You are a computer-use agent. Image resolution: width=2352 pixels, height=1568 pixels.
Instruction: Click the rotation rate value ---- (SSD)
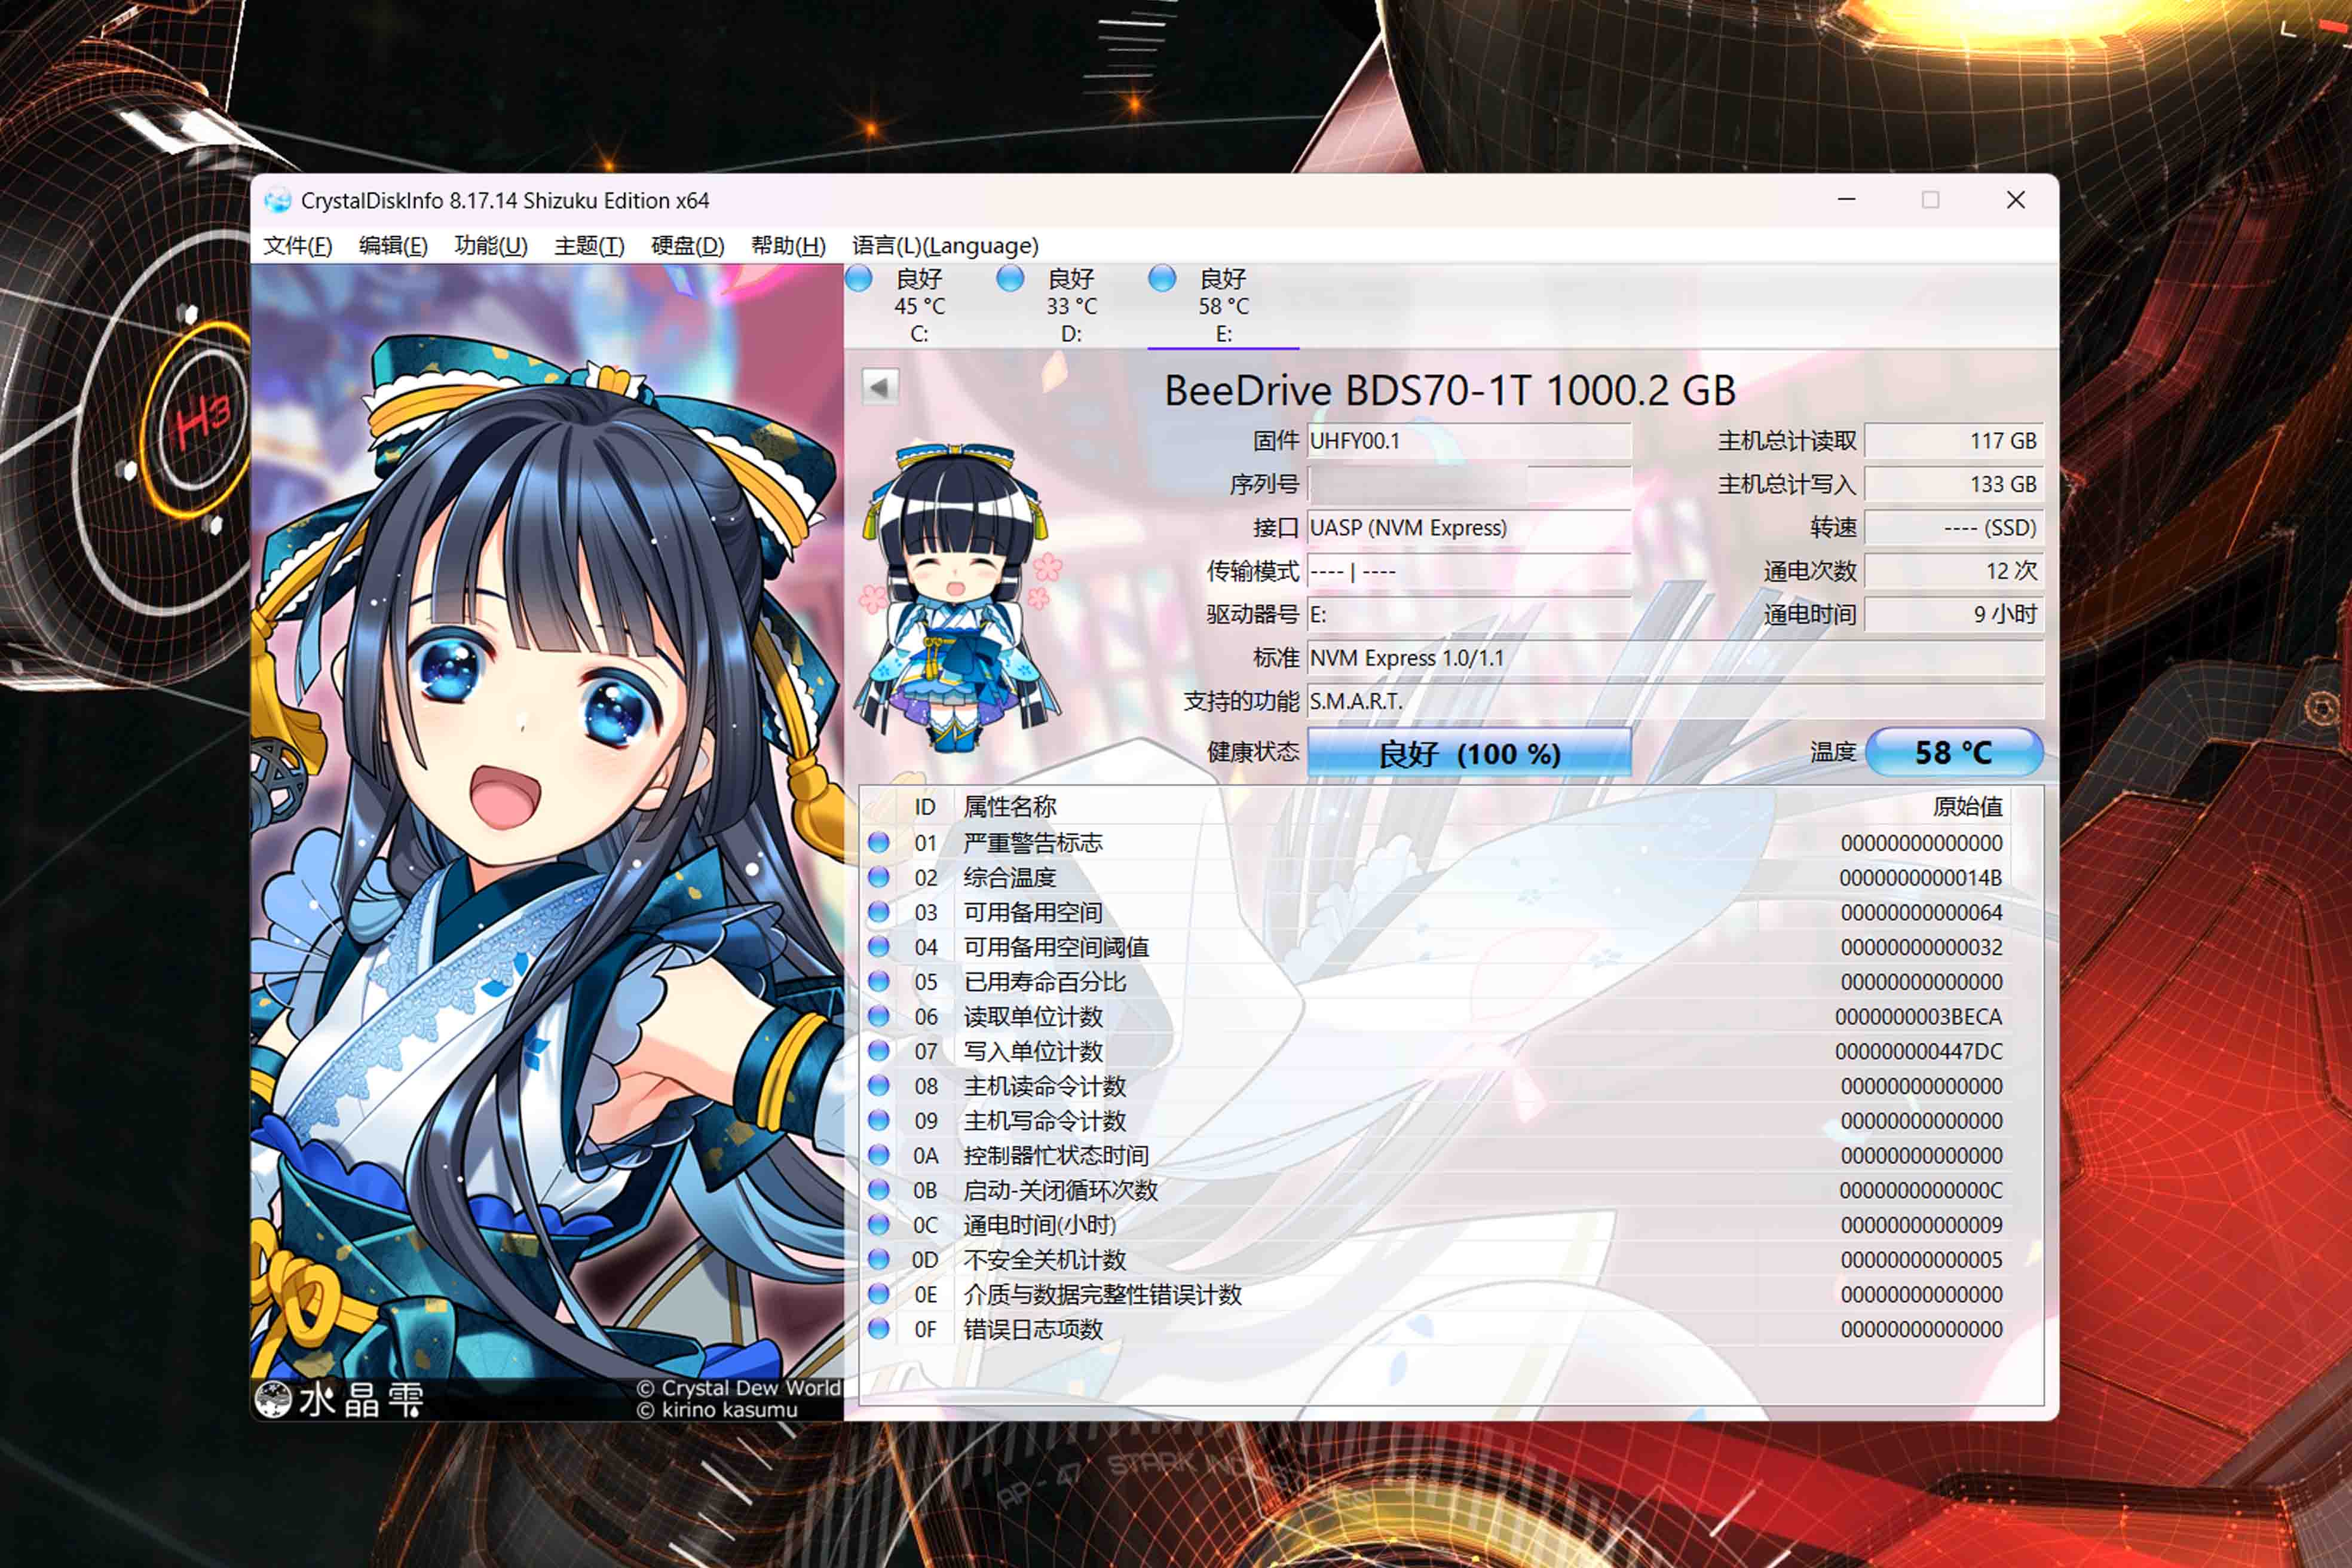click(x=1953, y=528)
